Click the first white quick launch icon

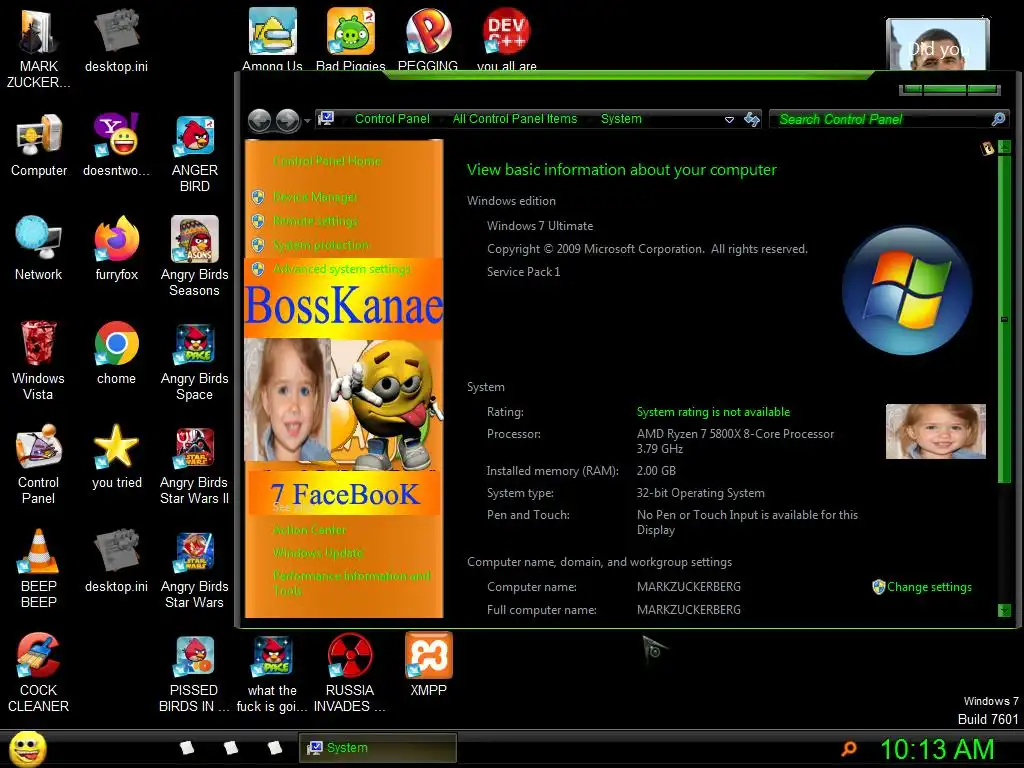point(187,748)
